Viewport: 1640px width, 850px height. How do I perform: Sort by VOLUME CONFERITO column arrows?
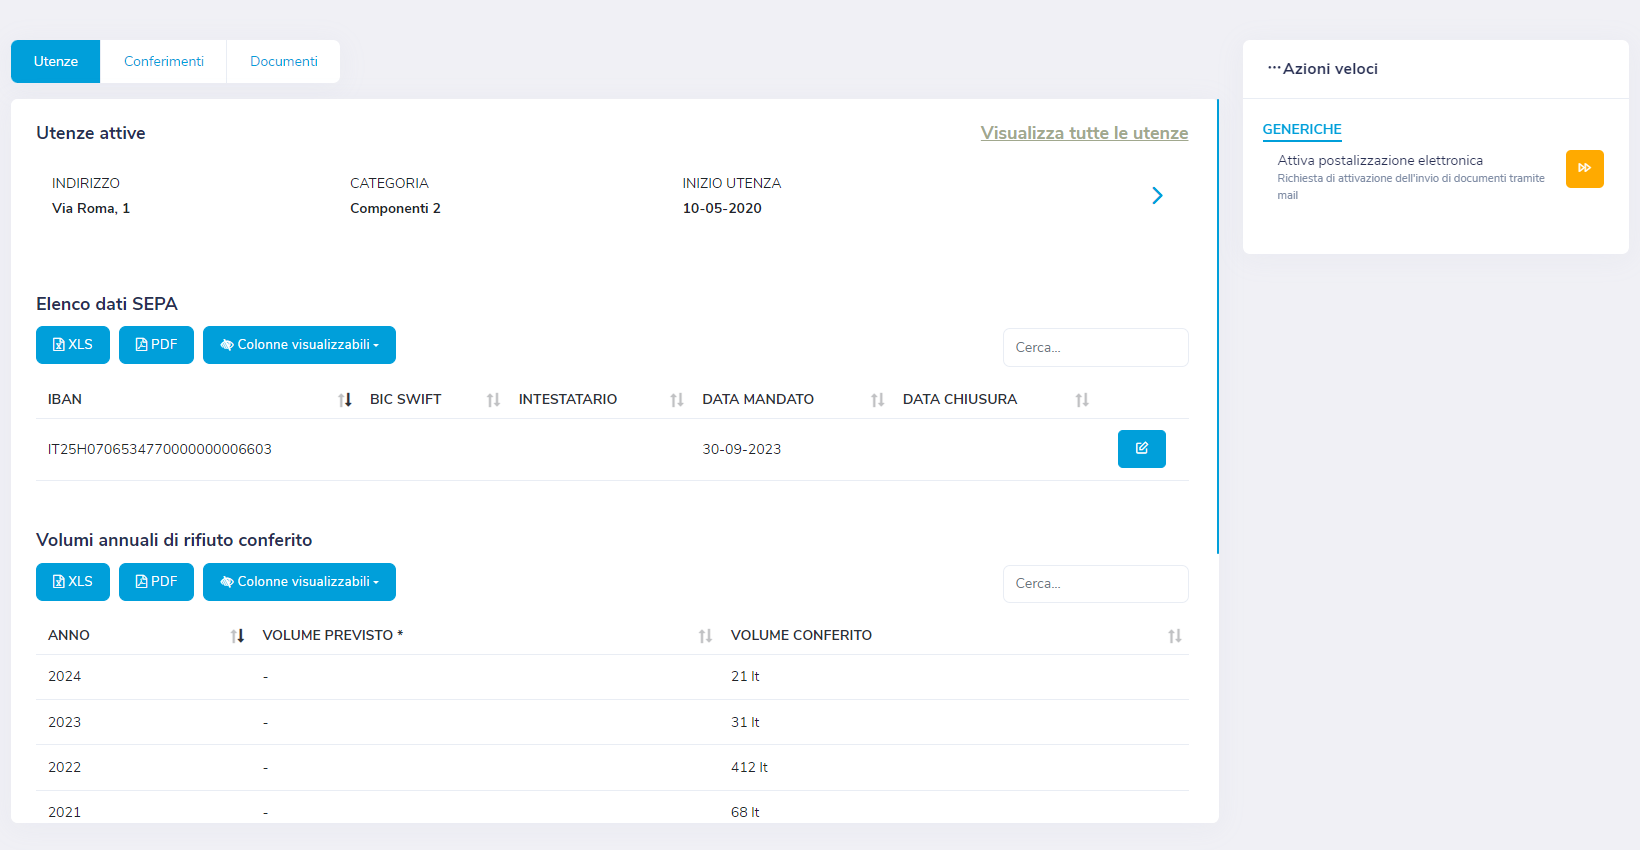[x=1174, y=636]
